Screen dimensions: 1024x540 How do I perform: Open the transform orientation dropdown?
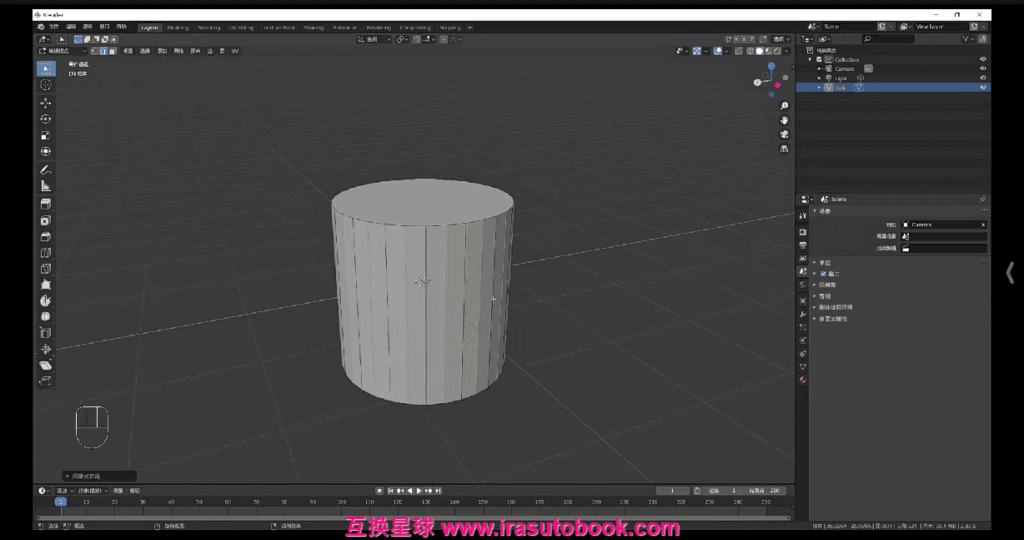[374, 39]
